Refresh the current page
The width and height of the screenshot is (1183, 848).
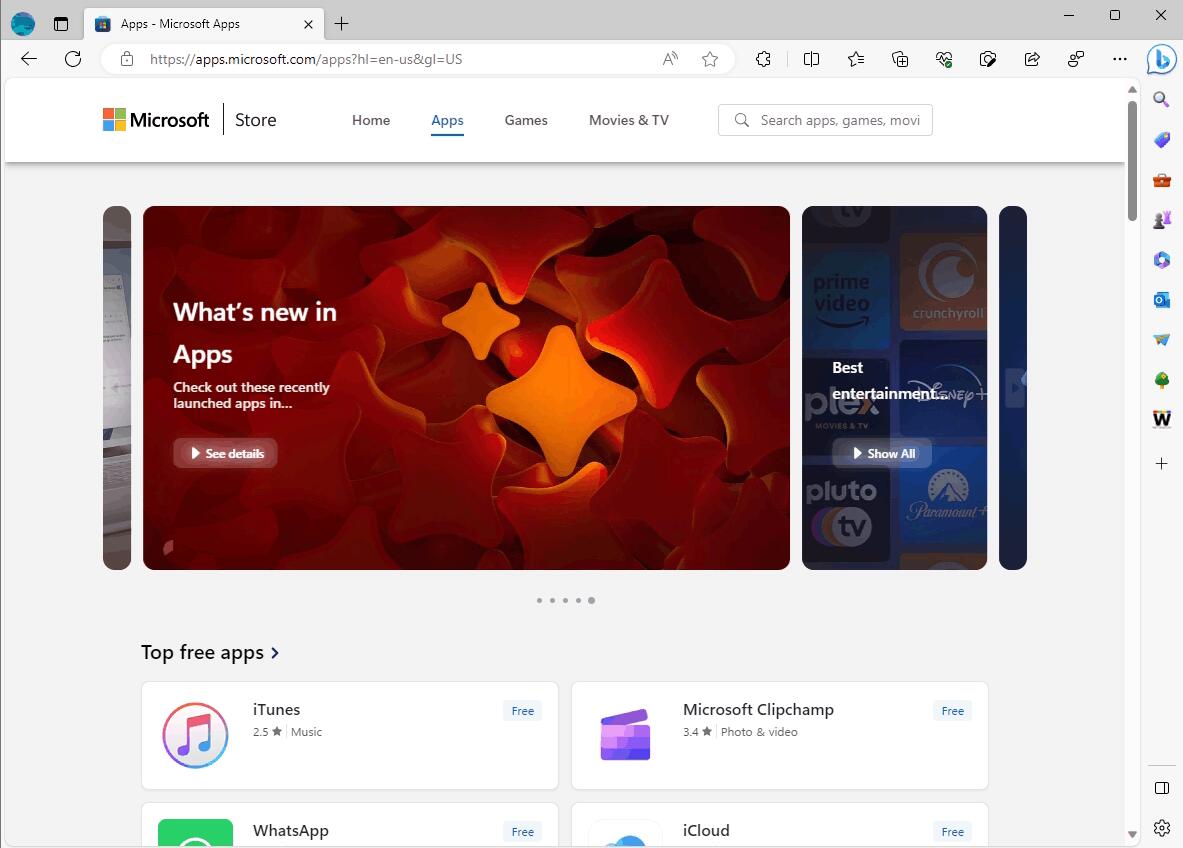[x=73, y=59]
